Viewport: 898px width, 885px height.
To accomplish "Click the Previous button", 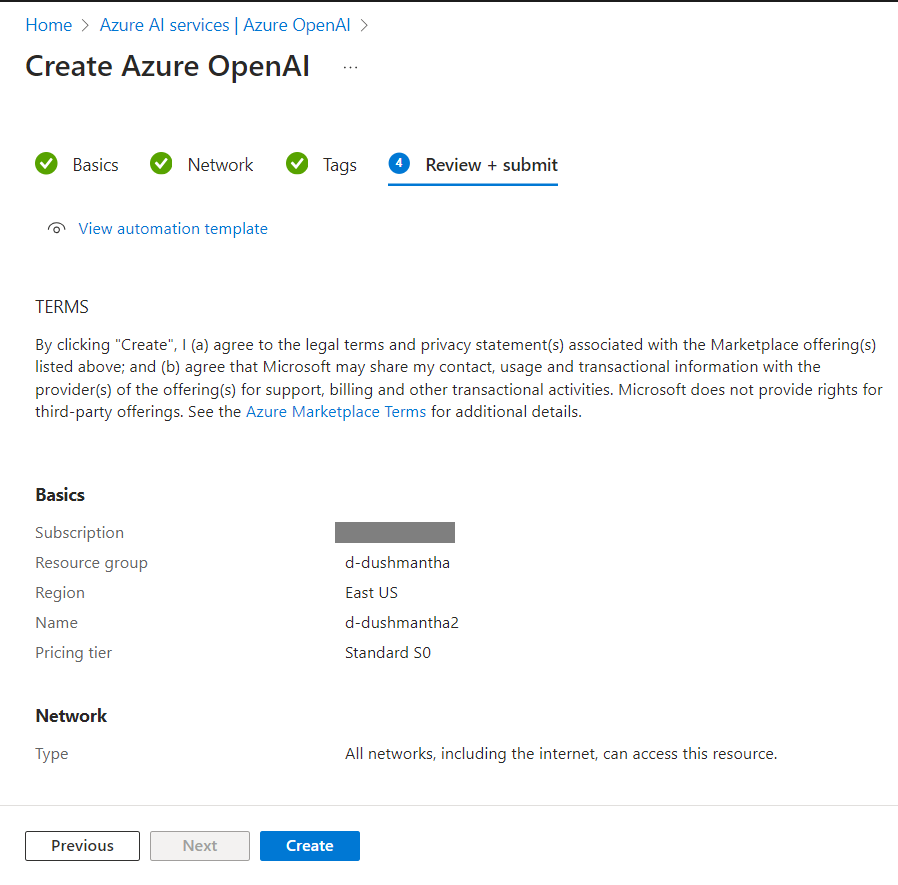I will point(82,845).
